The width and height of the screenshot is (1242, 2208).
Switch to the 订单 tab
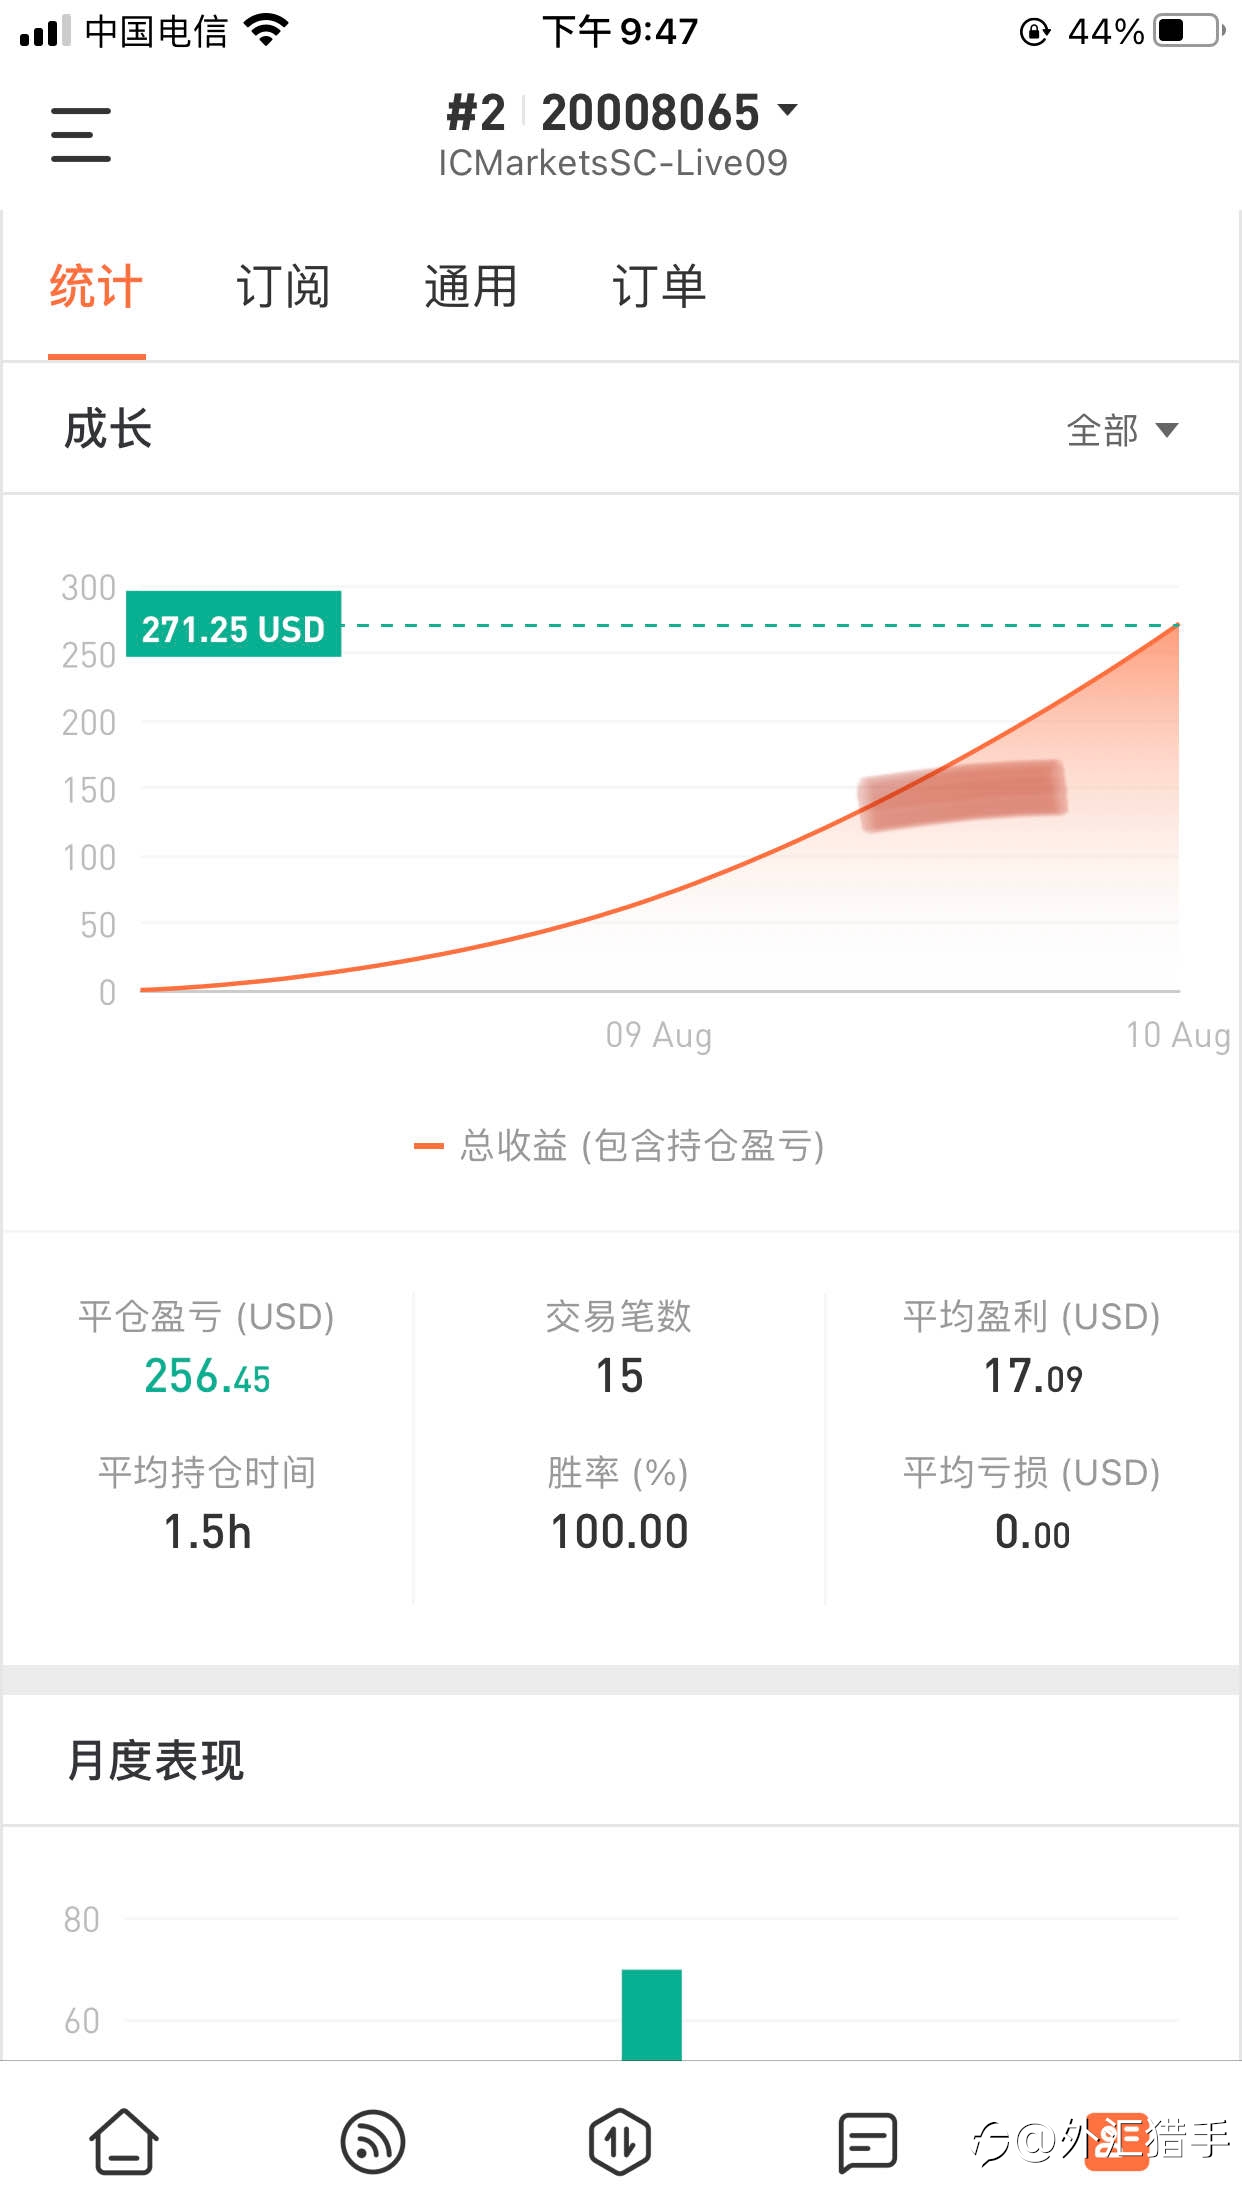point(659,287)
